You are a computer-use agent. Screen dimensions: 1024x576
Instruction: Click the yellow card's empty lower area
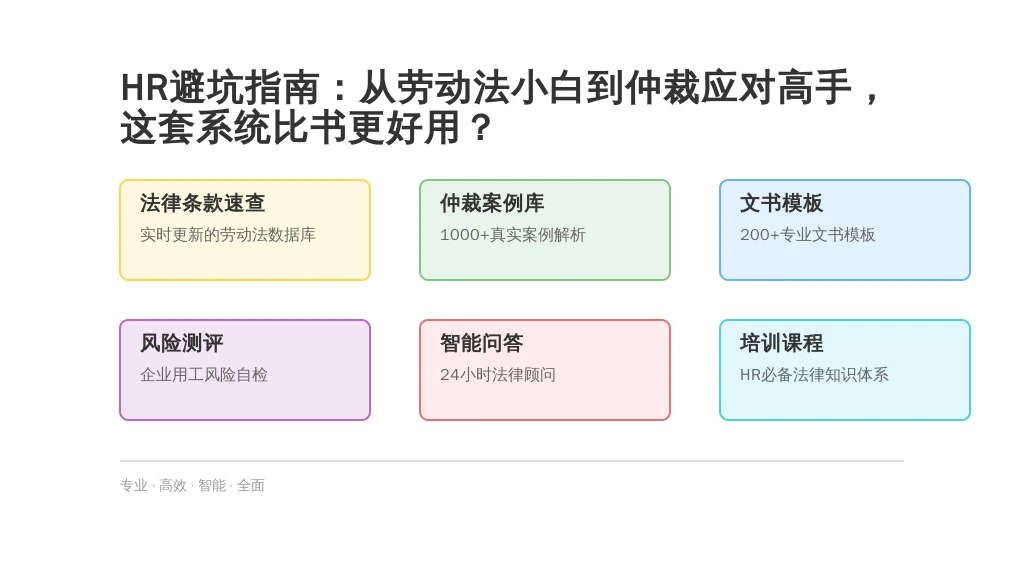click(245, 263)
